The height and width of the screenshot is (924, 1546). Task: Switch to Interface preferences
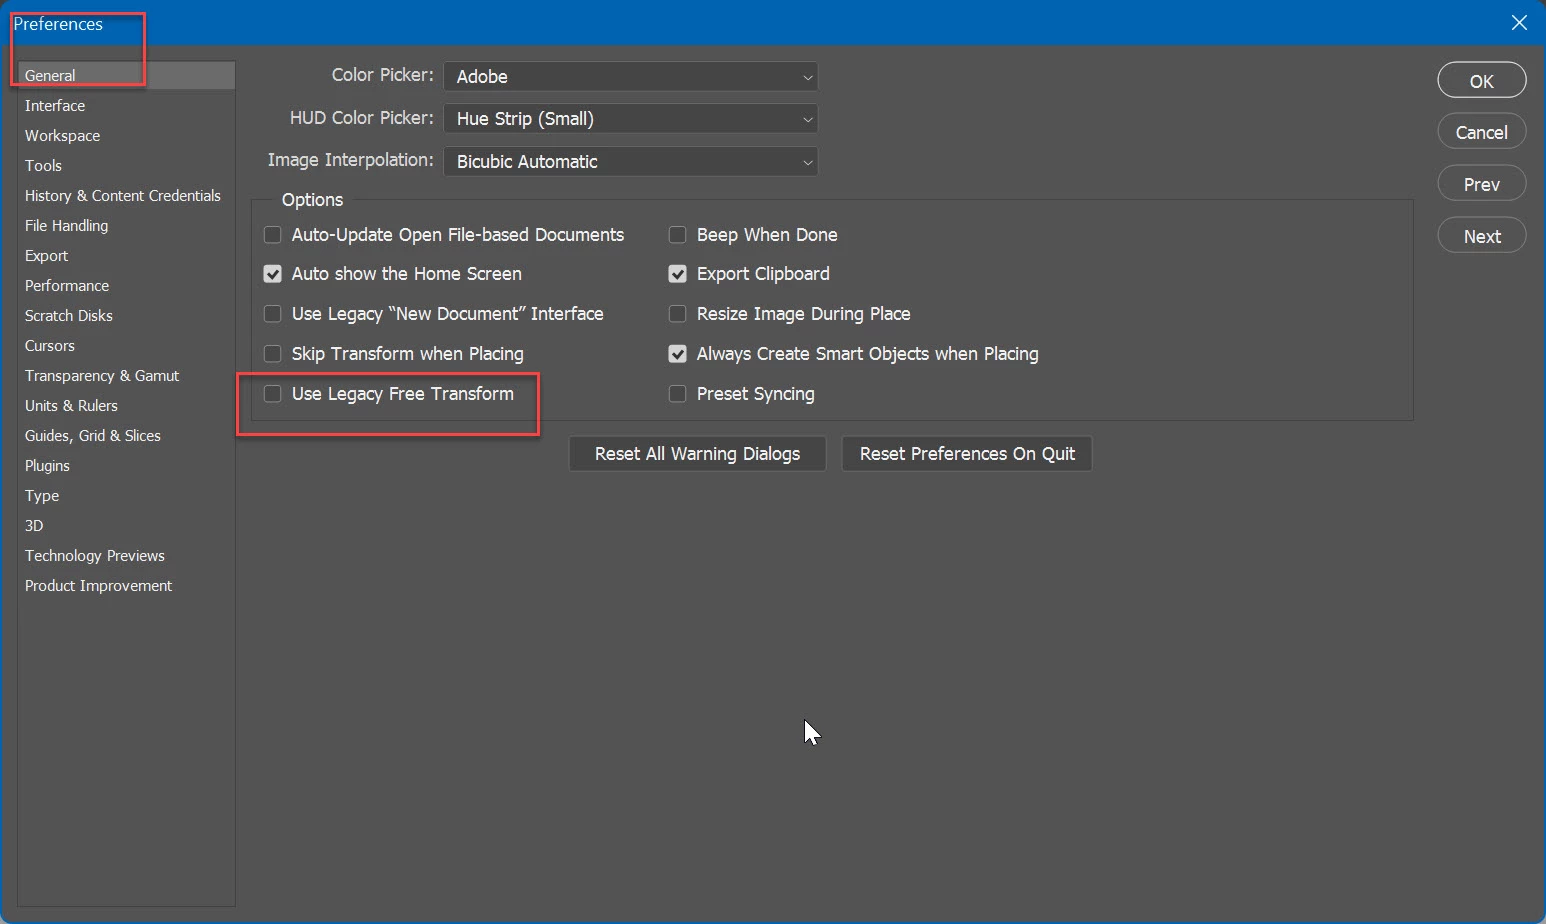[x=126, y=106]
